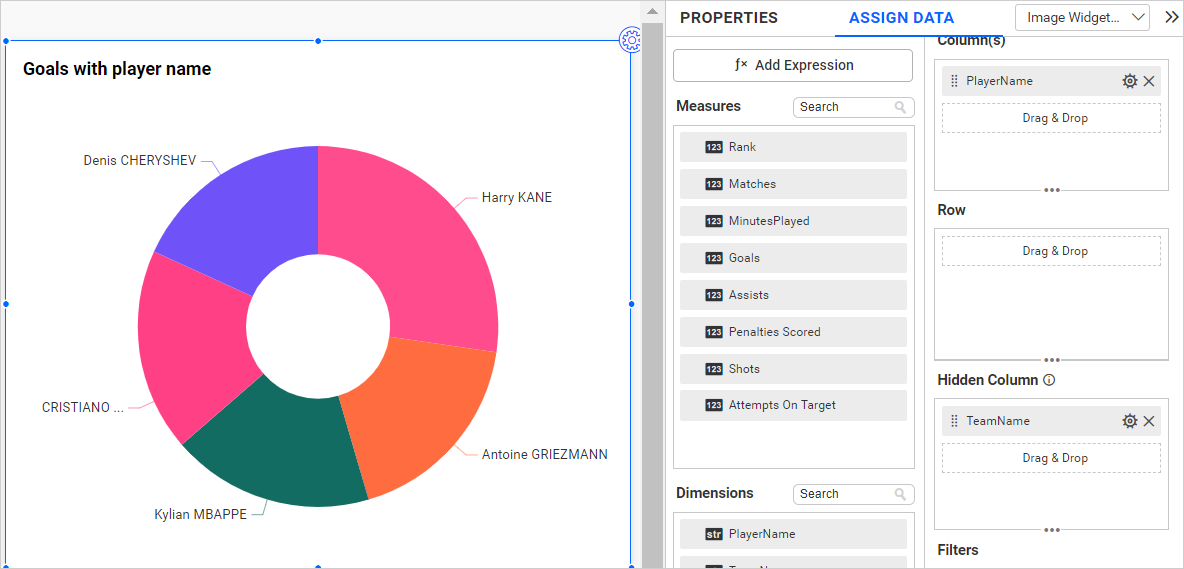Open widget settings gear on chart corner

pyautogui.click(x=630, y=40)
